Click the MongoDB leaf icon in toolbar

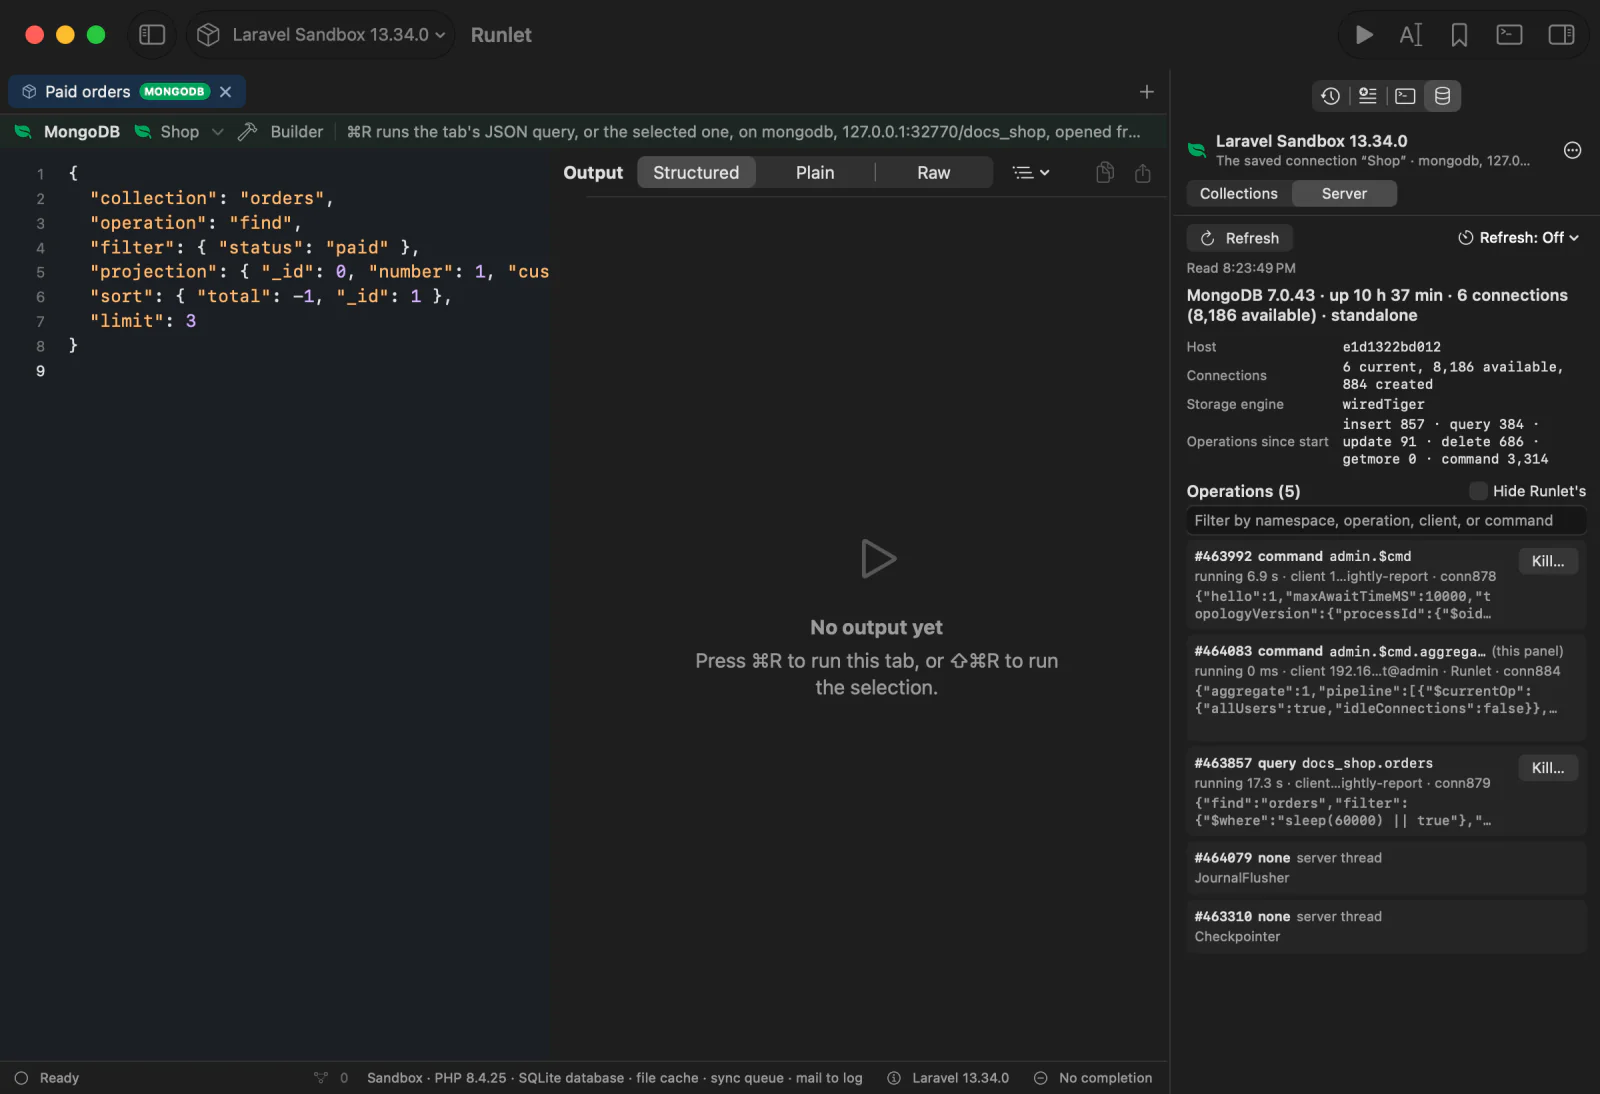point(23,132)
